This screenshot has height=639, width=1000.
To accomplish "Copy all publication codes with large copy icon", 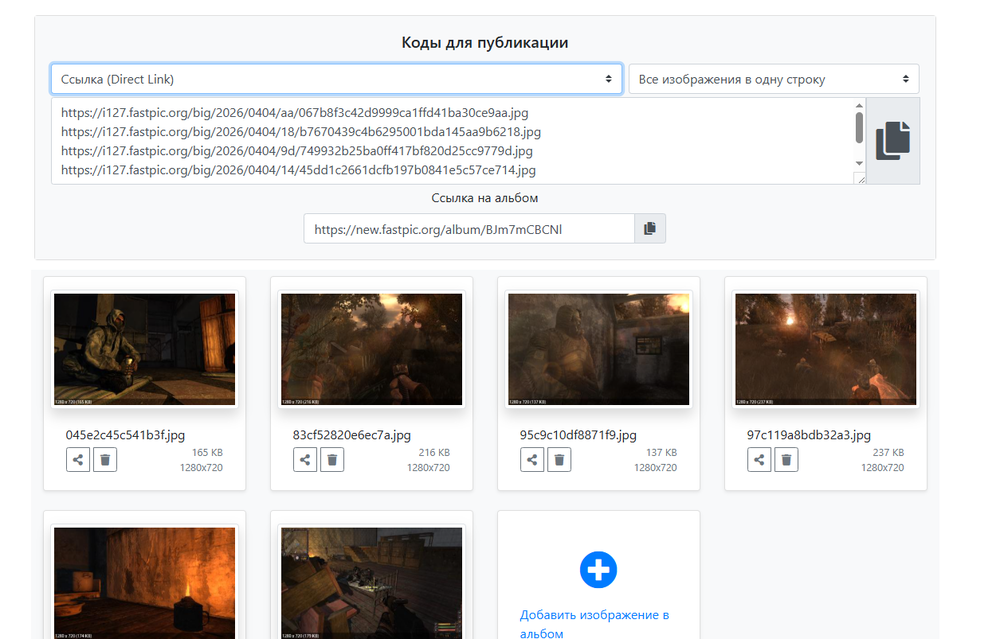I will coord(893,141).
